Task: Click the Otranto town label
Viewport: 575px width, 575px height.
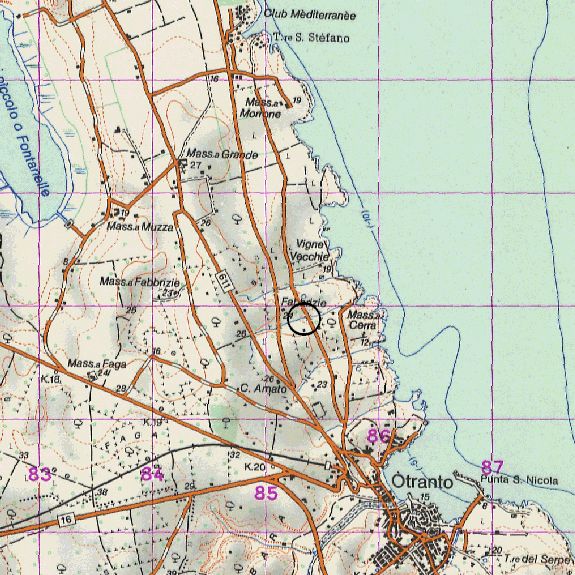Action: [x=422, y=482]
